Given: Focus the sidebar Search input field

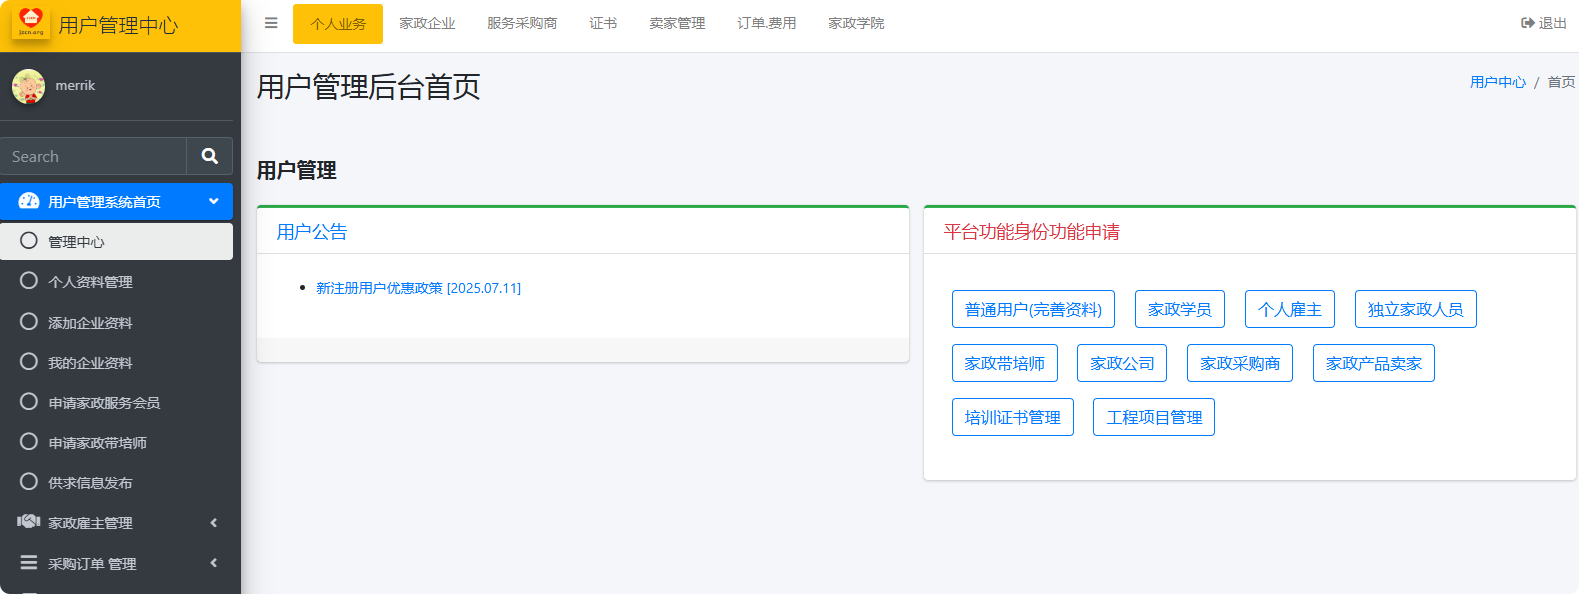Looking at the screenshot, I should point(93,156).
